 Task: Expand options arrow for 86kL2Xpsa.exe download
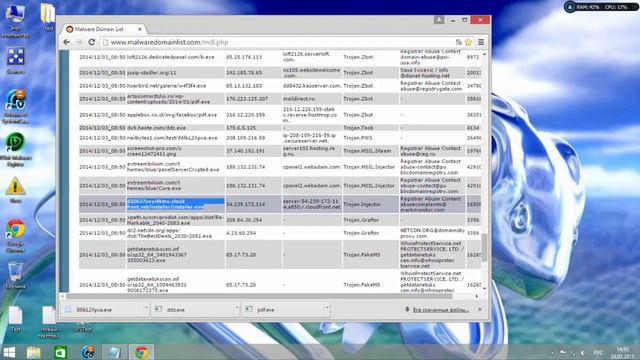[x=146, y=307]
